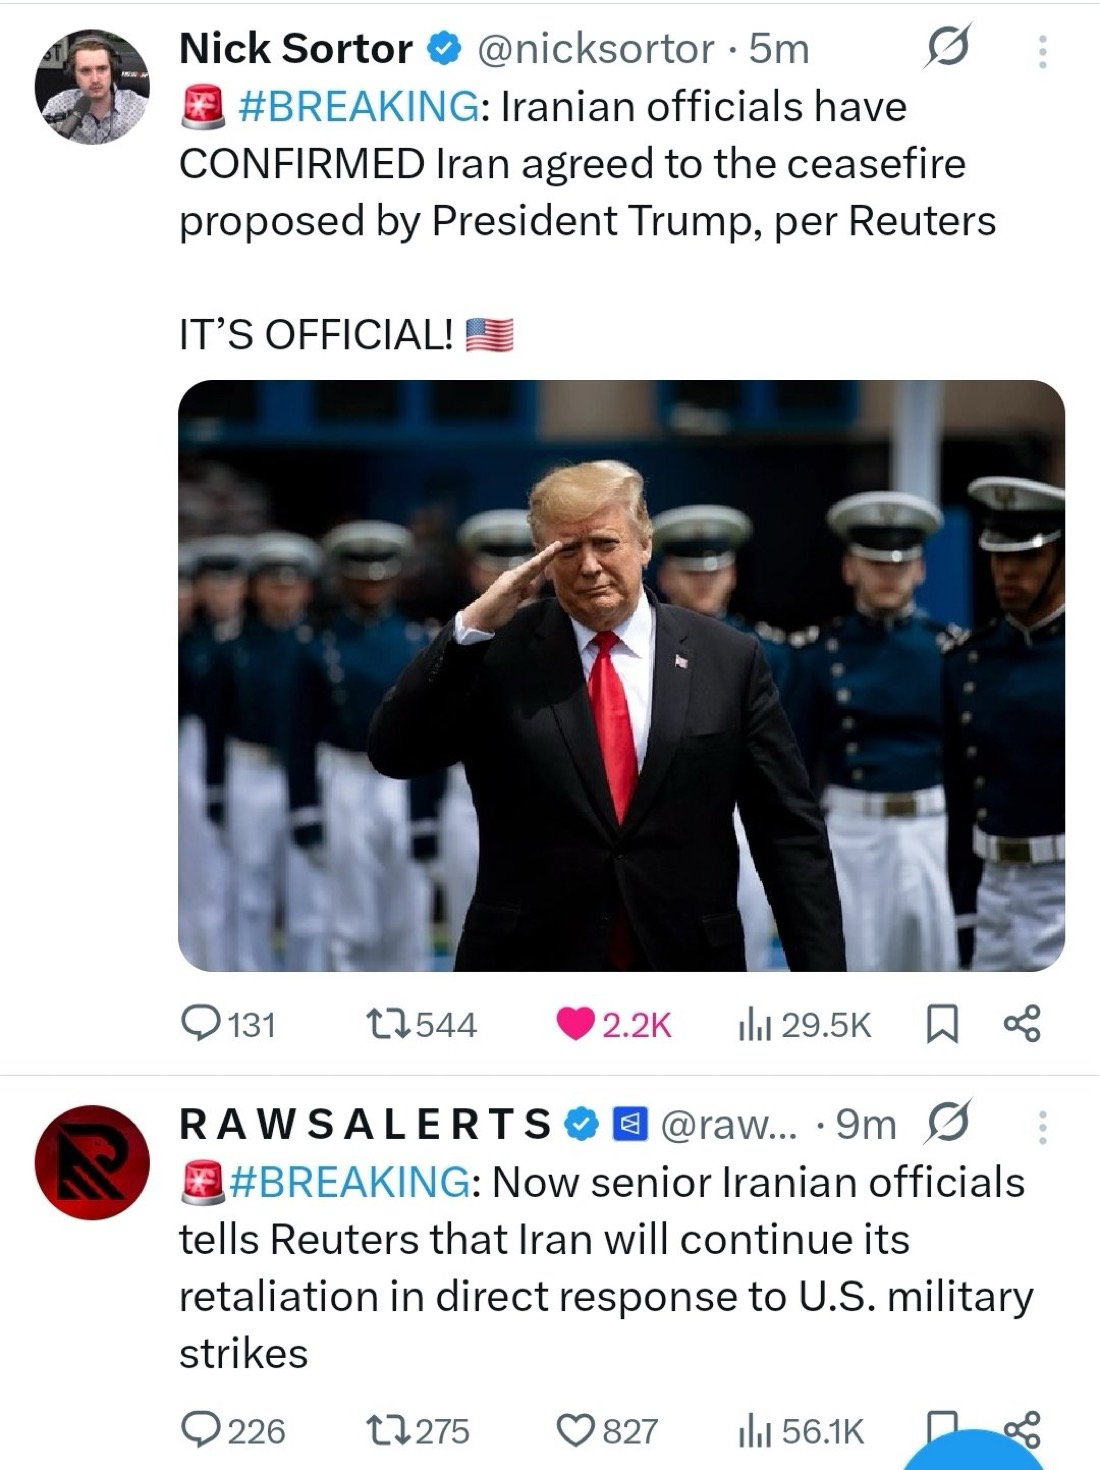This screenshot has width=1100, height=1470.
Task: Like the RAWSALERTS post
Action: [x=607, y=1431]
